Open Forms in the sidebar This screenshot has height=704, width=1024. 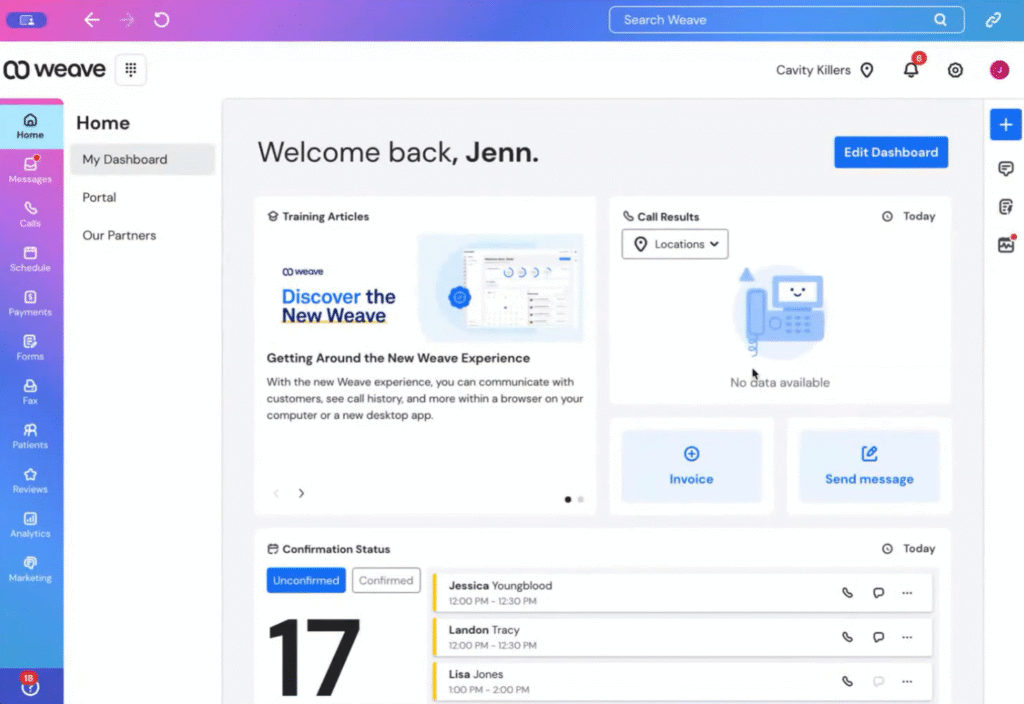pos(30,347)
